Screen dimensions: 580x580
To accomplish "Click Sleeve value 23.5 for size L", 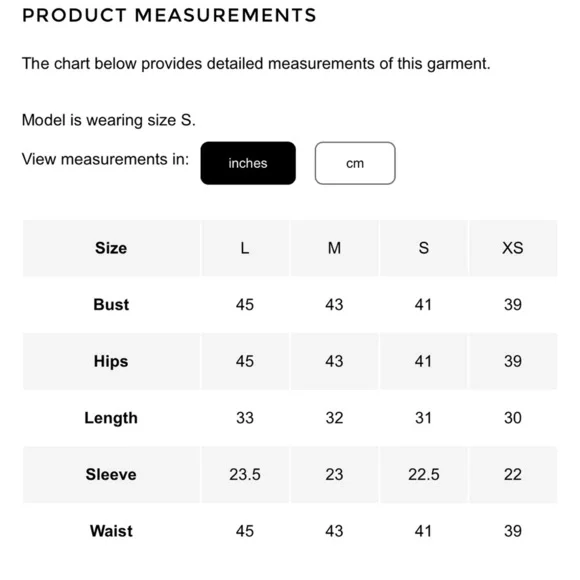I will [x=245, y=475].
